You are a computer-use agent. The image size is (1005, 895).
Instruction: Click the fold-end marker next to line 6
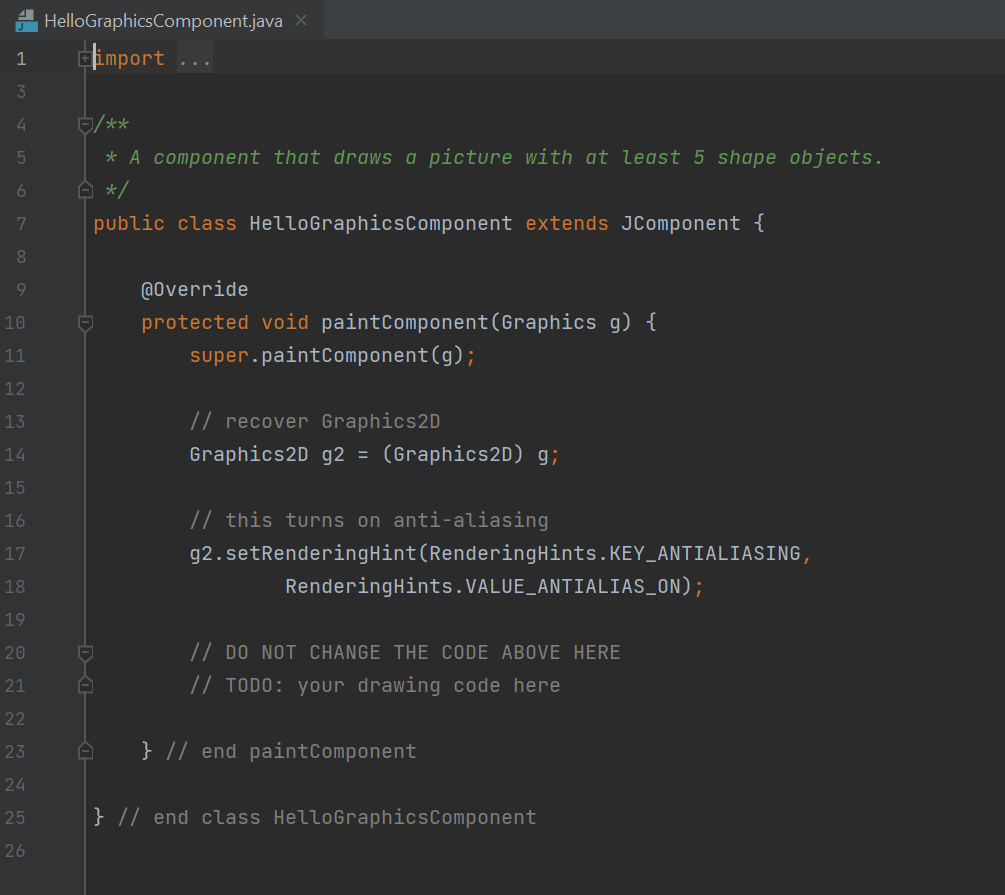84,190
